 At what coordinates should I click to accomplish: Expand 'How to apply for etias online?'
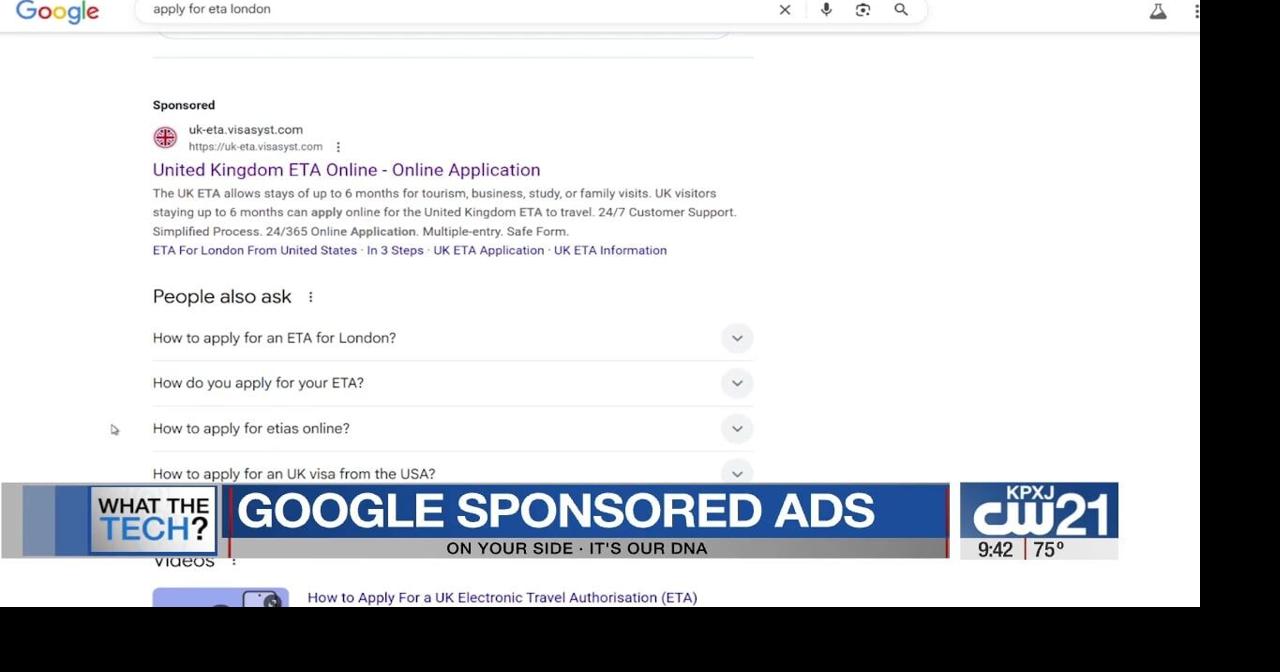[737, 428]
